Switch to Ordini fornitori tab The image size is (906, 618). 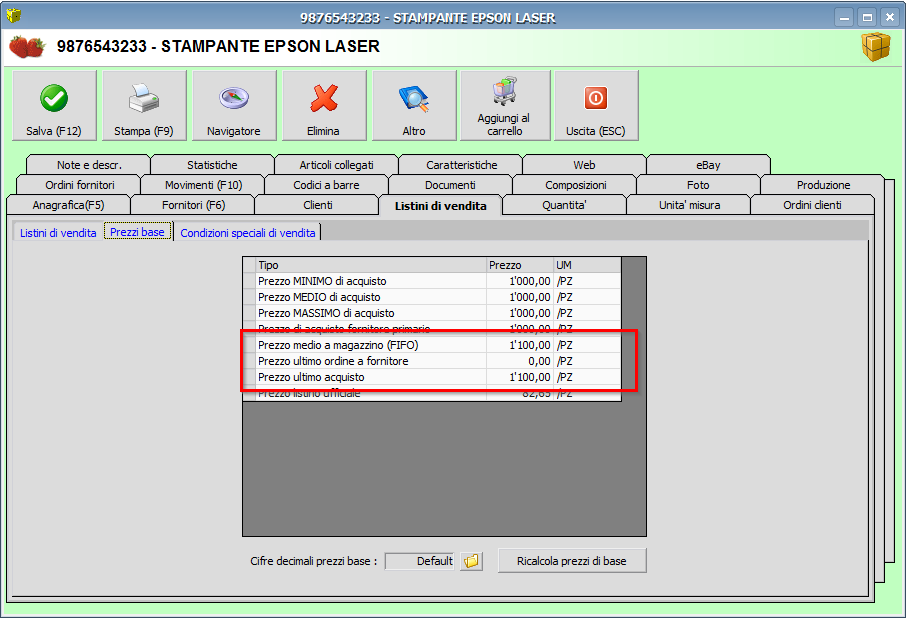point(80,185)
